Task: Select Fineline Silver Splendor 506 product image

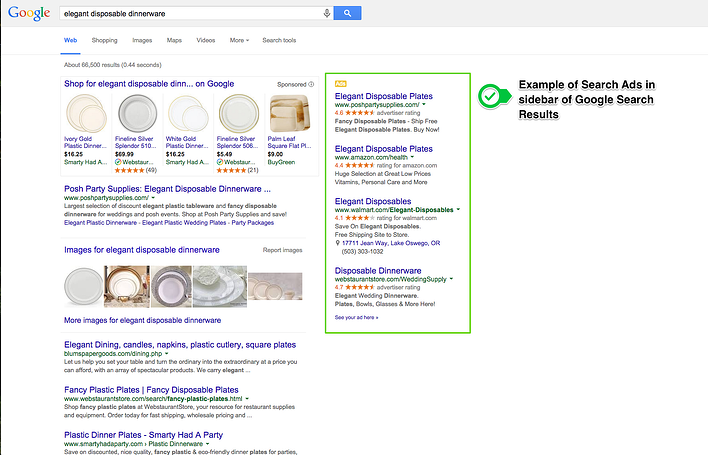Action: (239, 114)
